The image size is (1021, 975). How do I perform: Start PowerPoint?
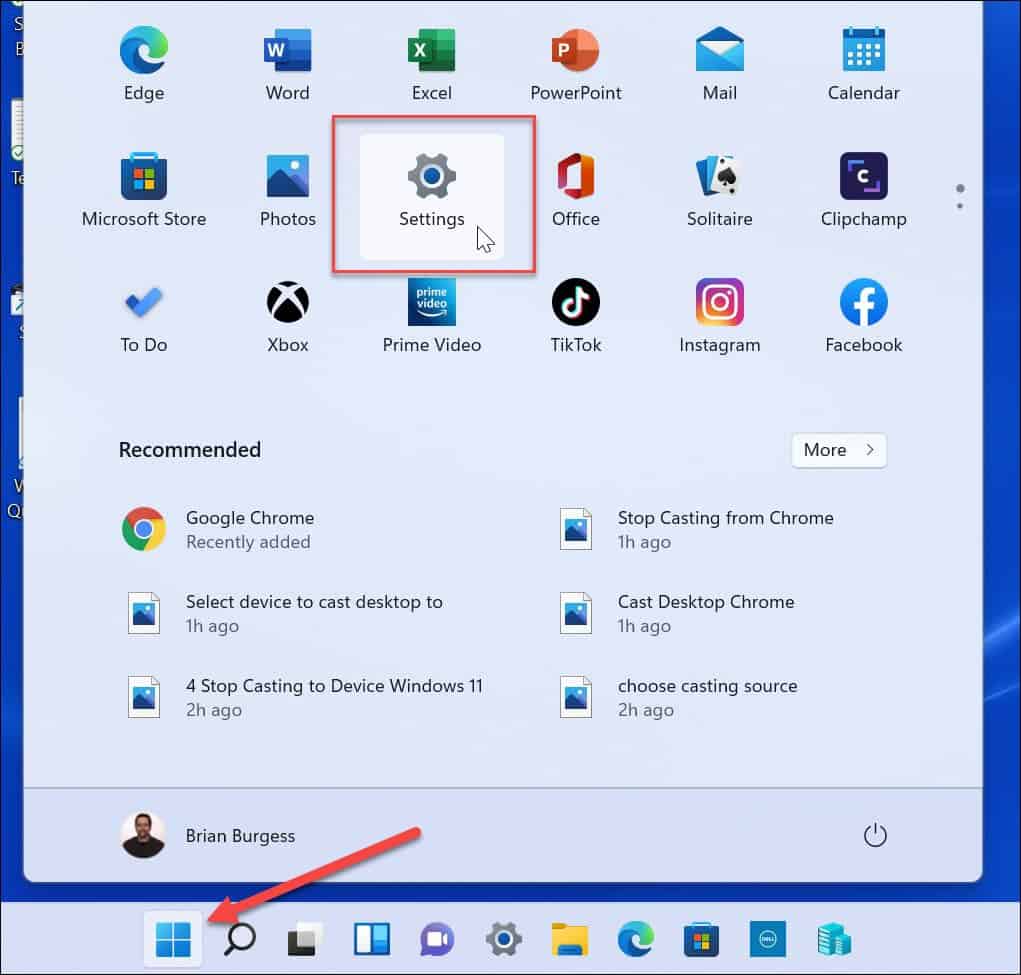(575, 62)
